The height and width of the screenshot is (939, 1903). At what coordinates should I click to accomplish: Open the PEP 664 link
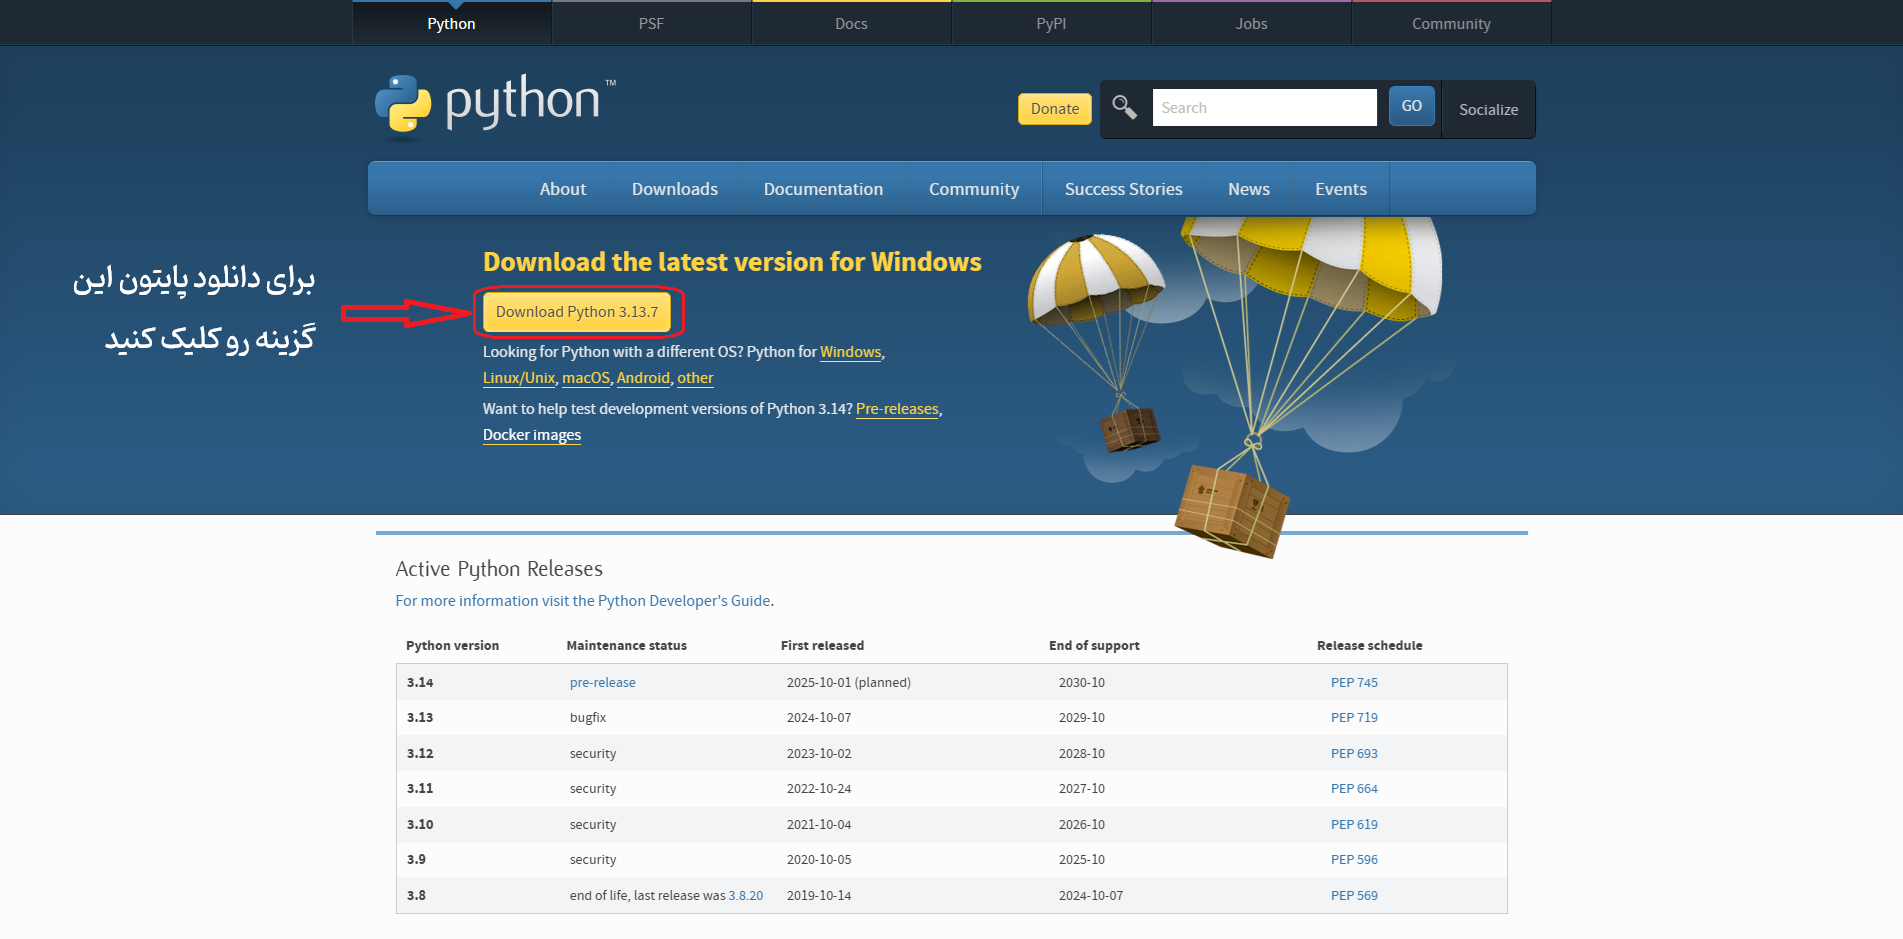1354,788
